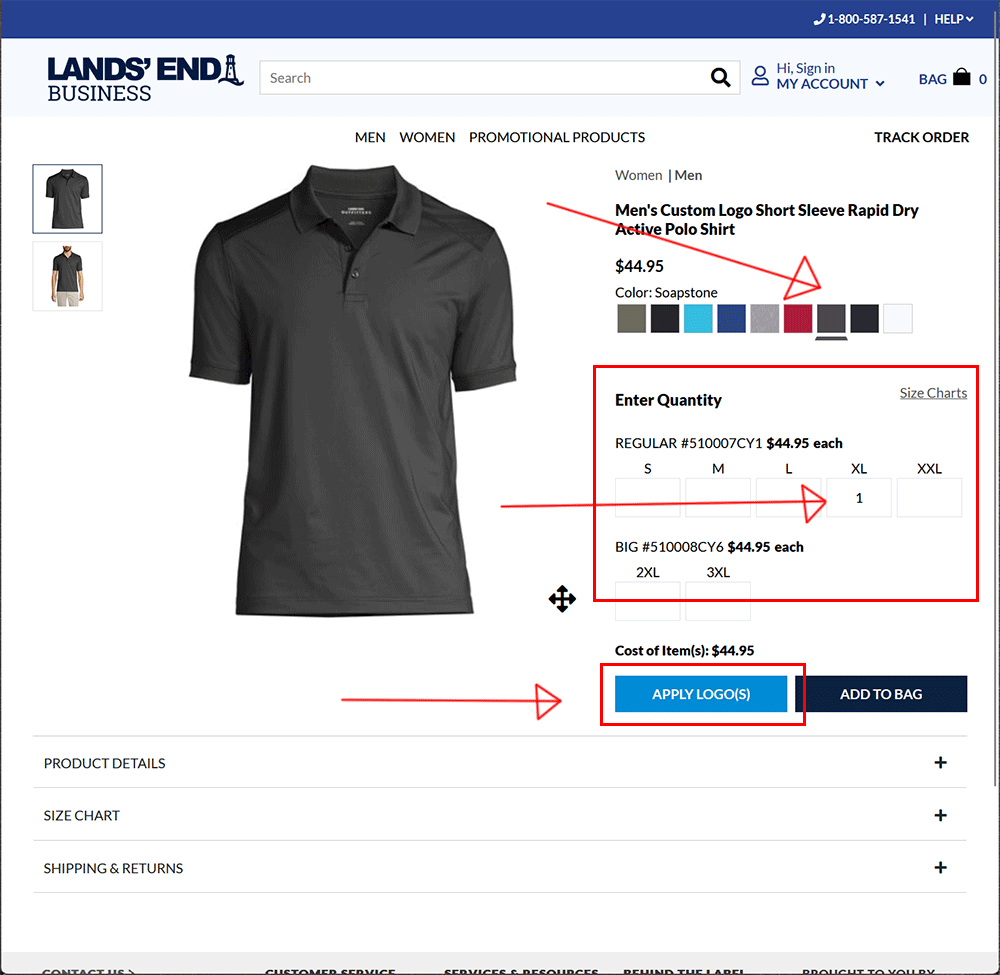Expand Product Details with the plus icon
The image size is (1000, 975).
point(940,763)
